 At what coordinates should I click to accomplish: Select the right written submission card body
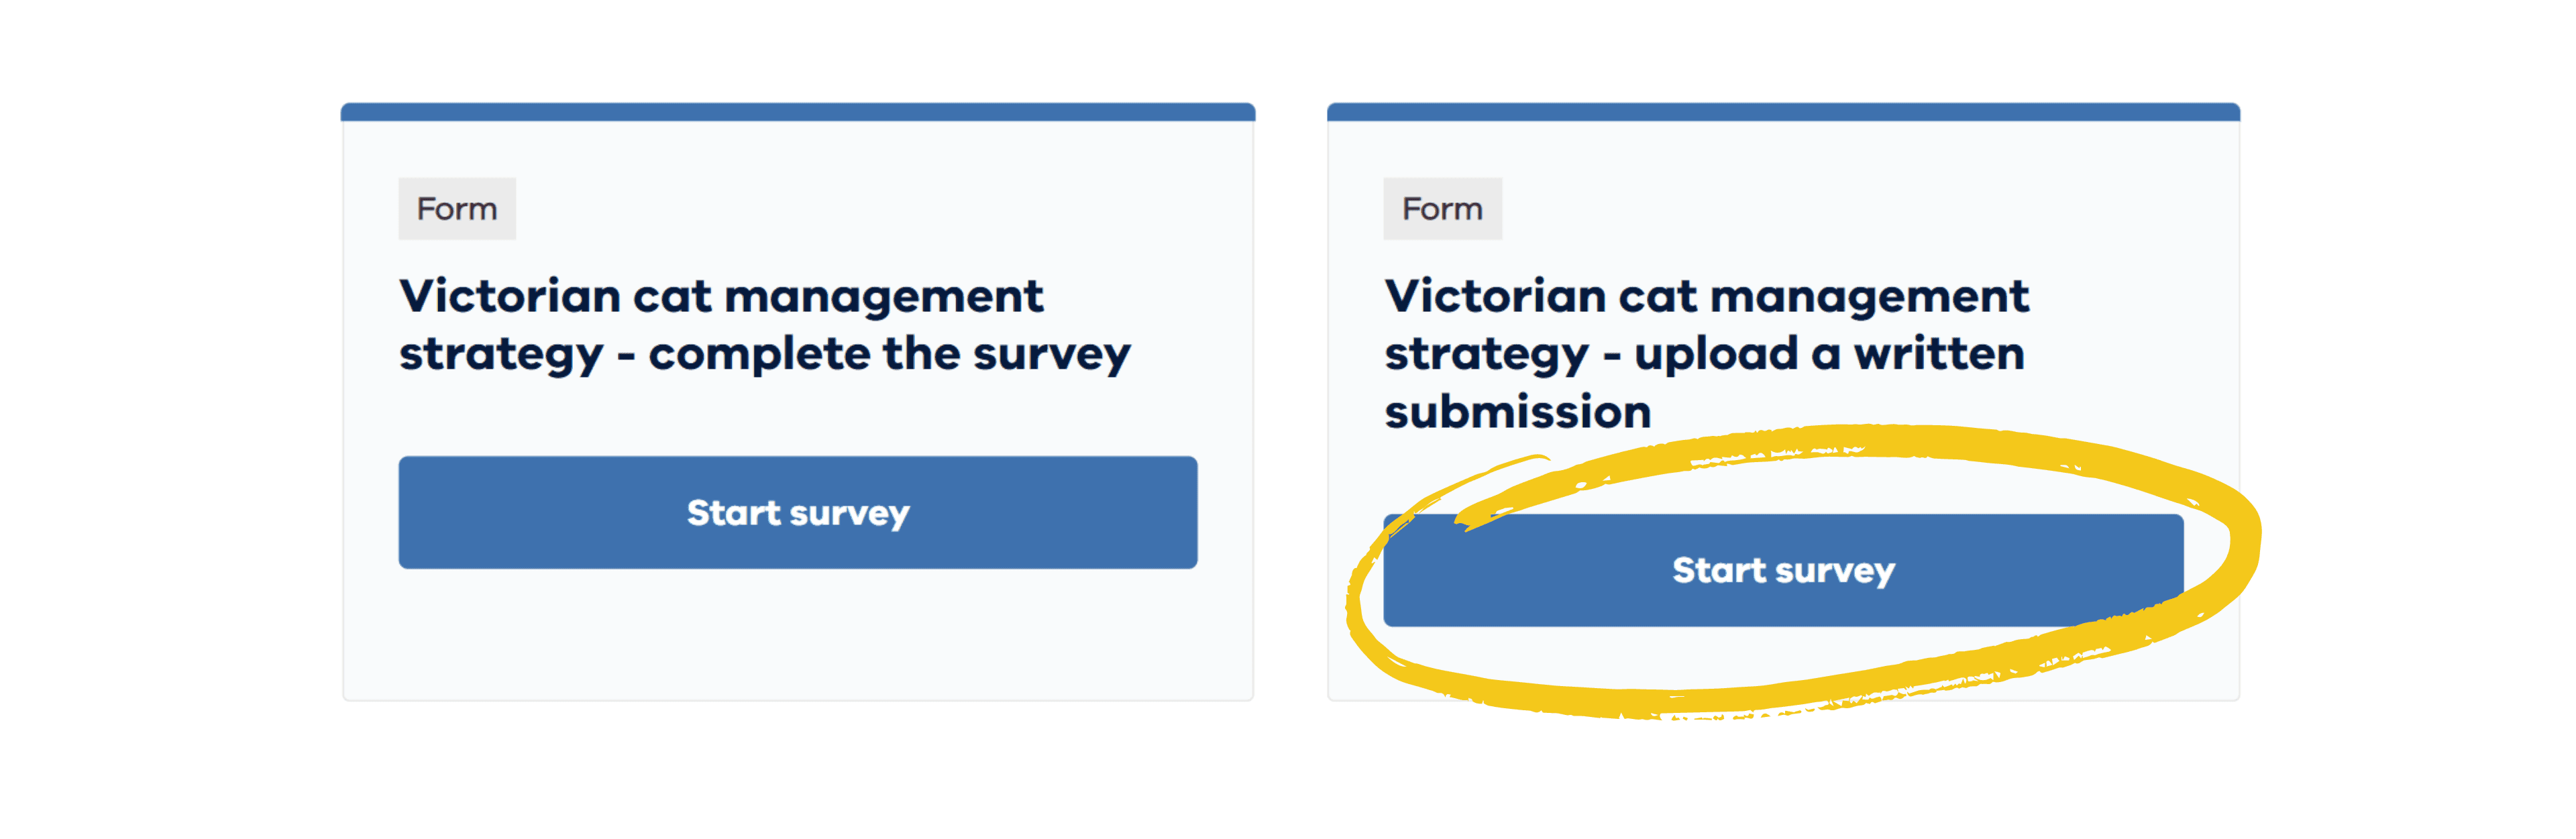(1783, 401)
